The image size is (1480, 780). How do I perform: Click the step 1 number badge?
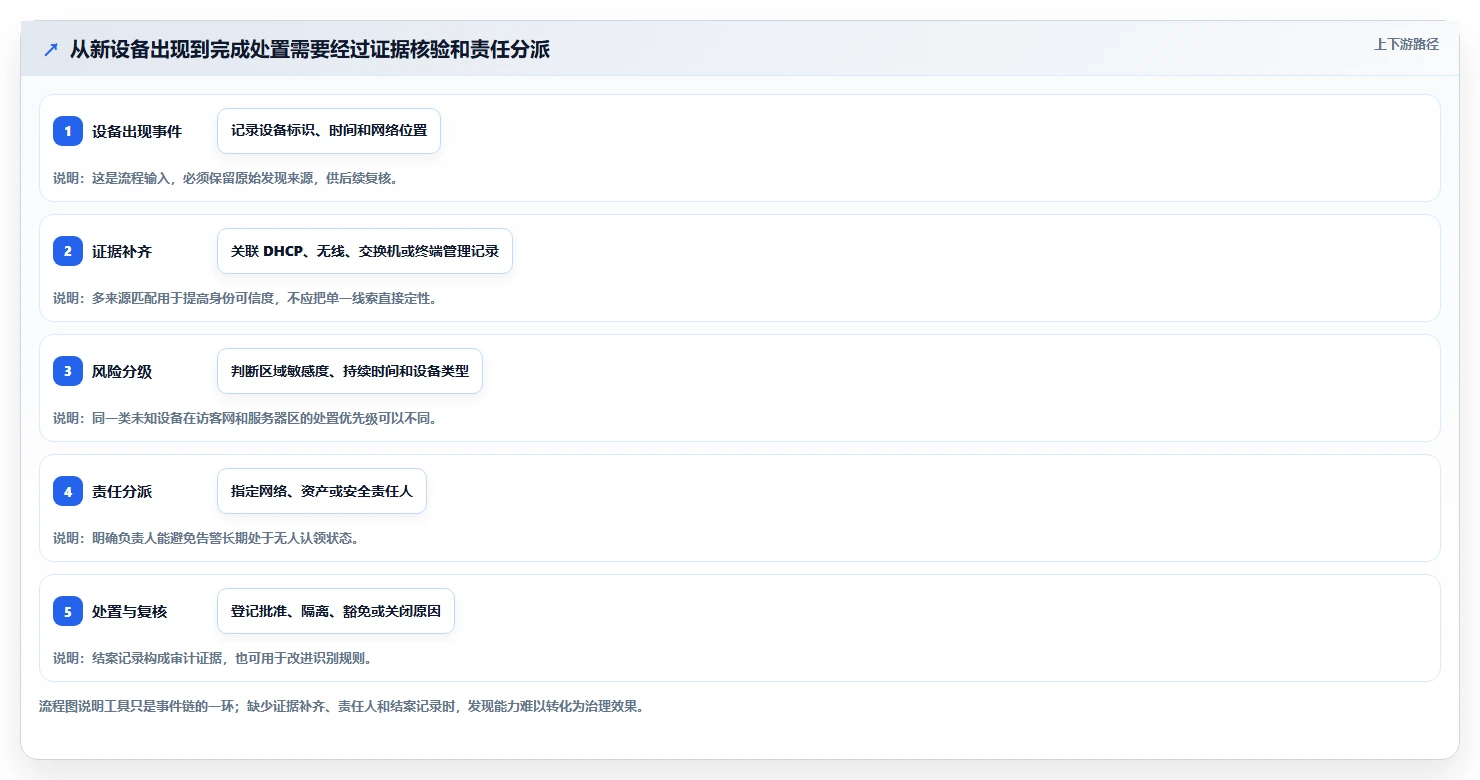pyautogui.click(x=68, y=131)
